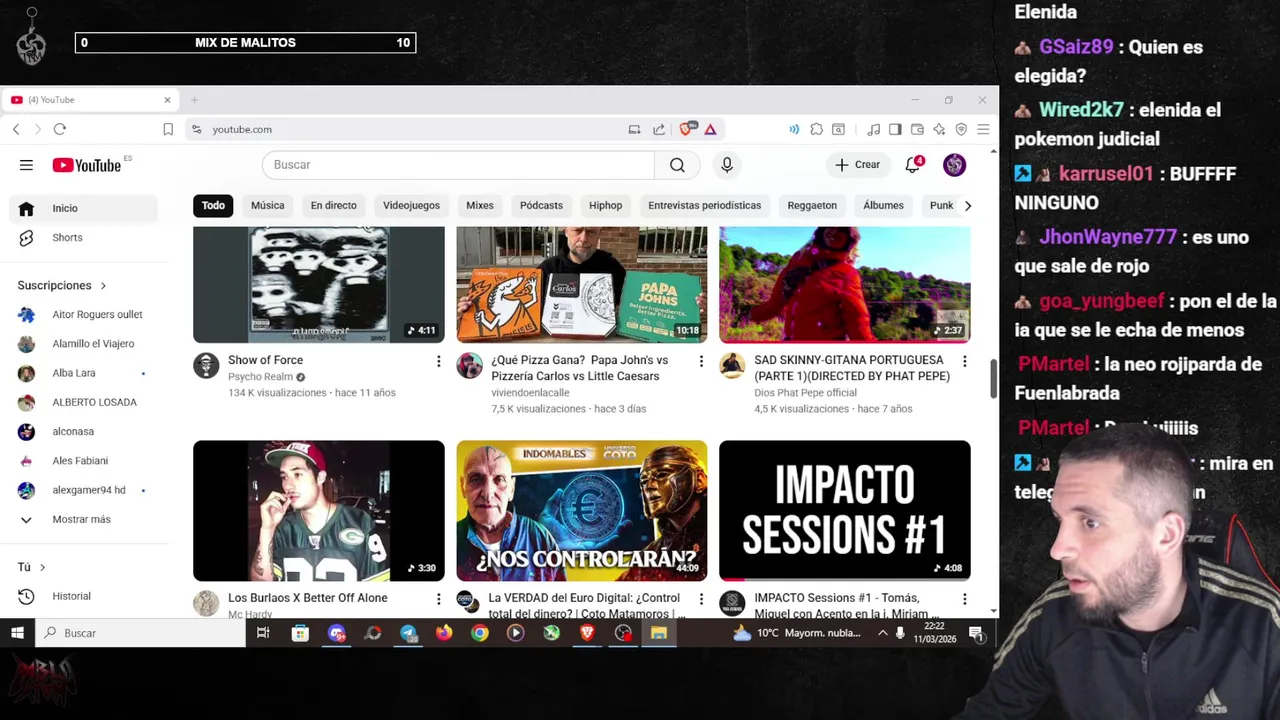Open the IMPACTO SESSIONS #1 thumbnail
The image size is (1280, 720).
[844, 510]
